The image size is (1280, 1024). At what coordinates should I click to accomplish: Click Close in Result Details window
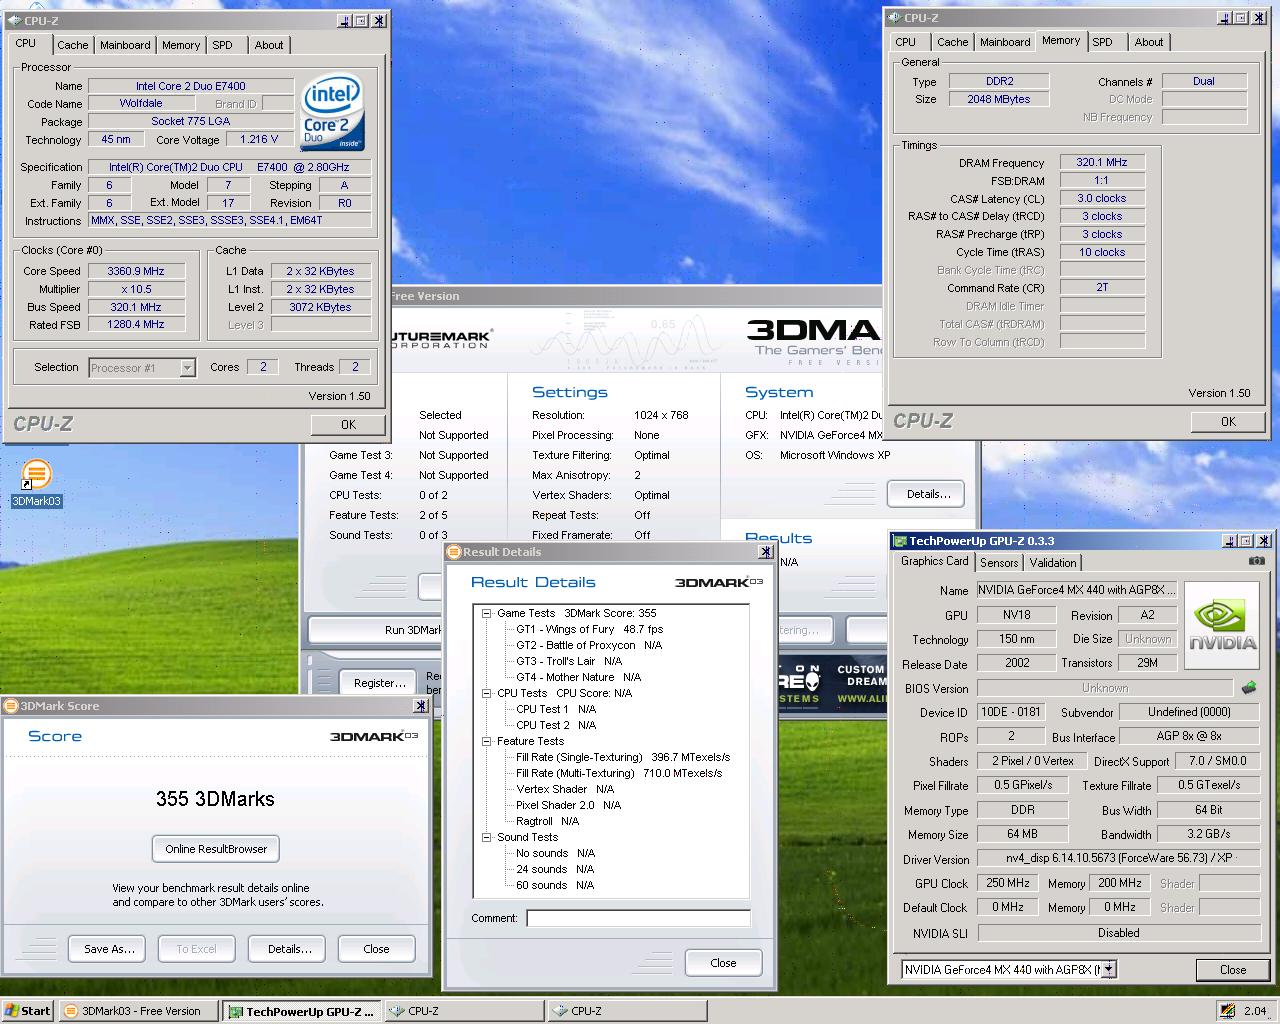(723, 963)
